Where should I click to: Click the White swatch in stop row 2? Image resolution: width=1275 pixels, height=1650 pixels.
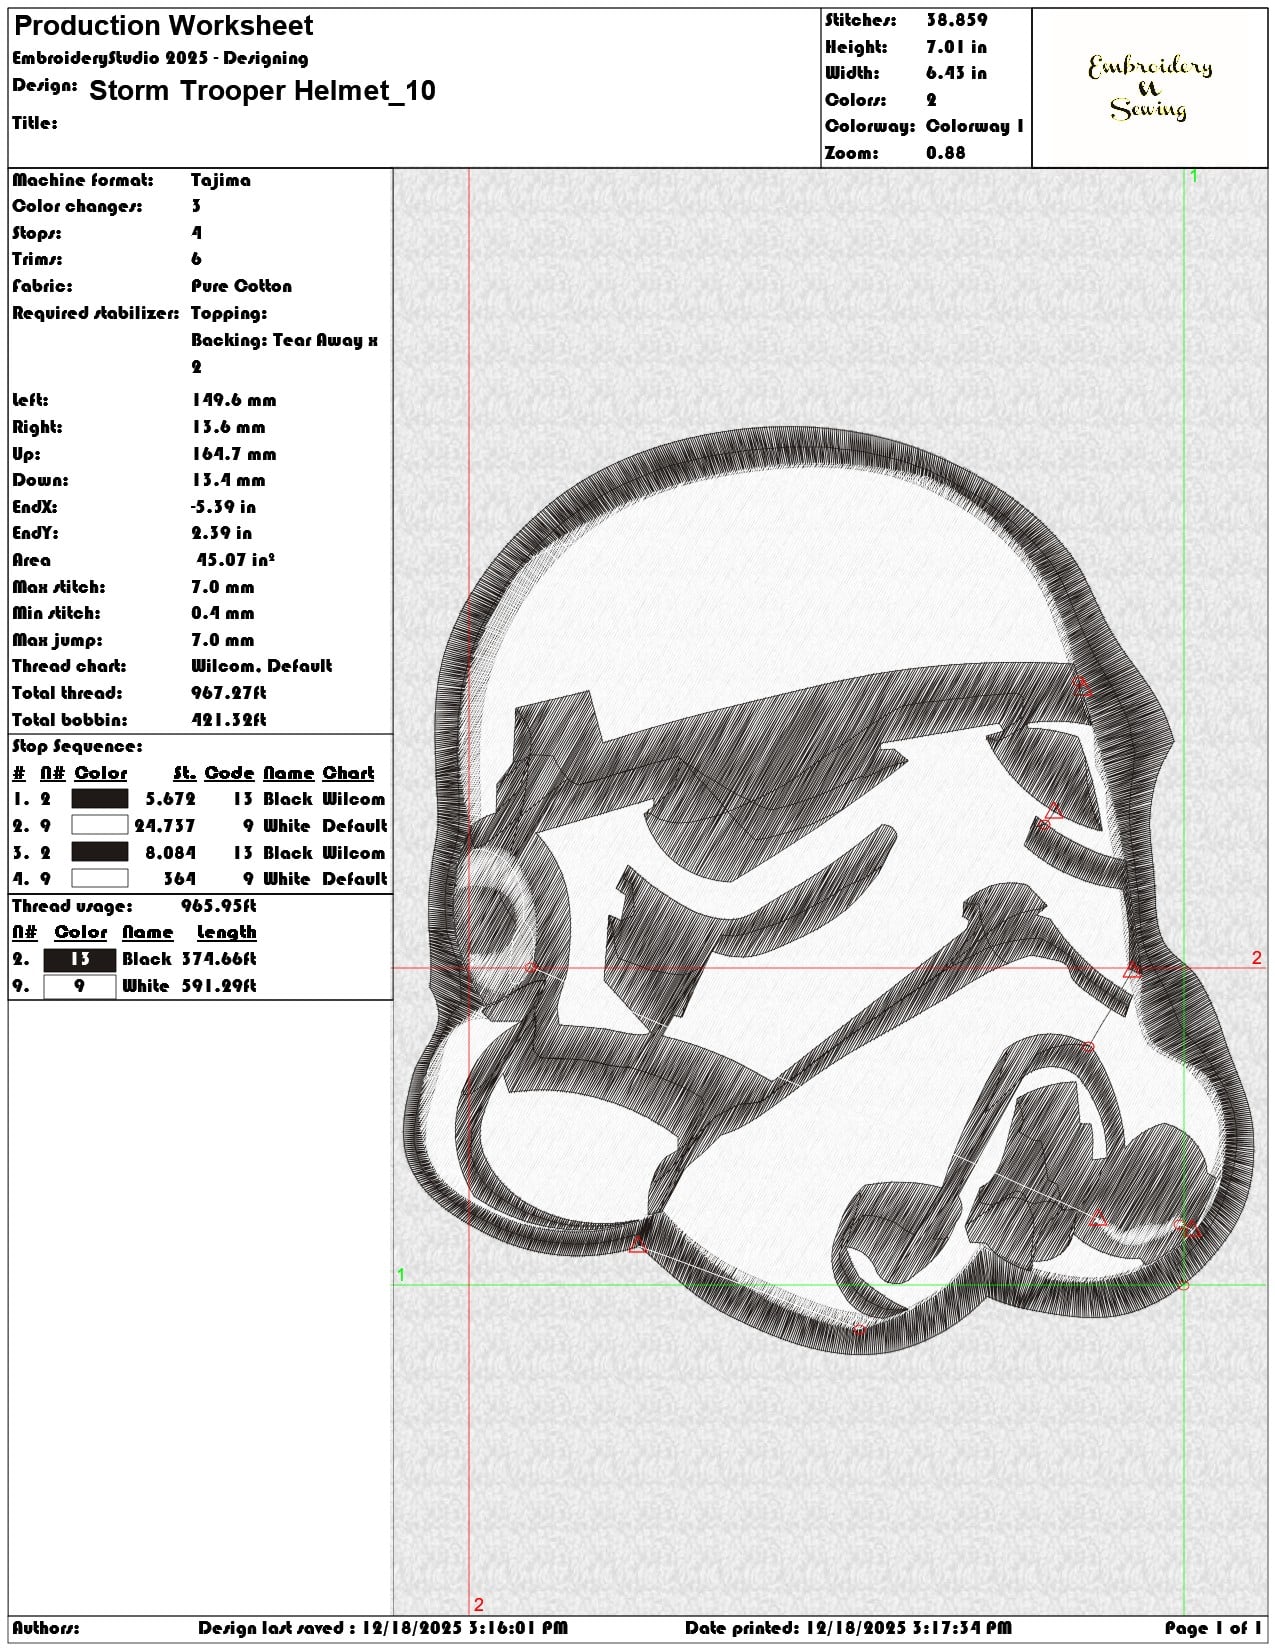tap(100, 825)
